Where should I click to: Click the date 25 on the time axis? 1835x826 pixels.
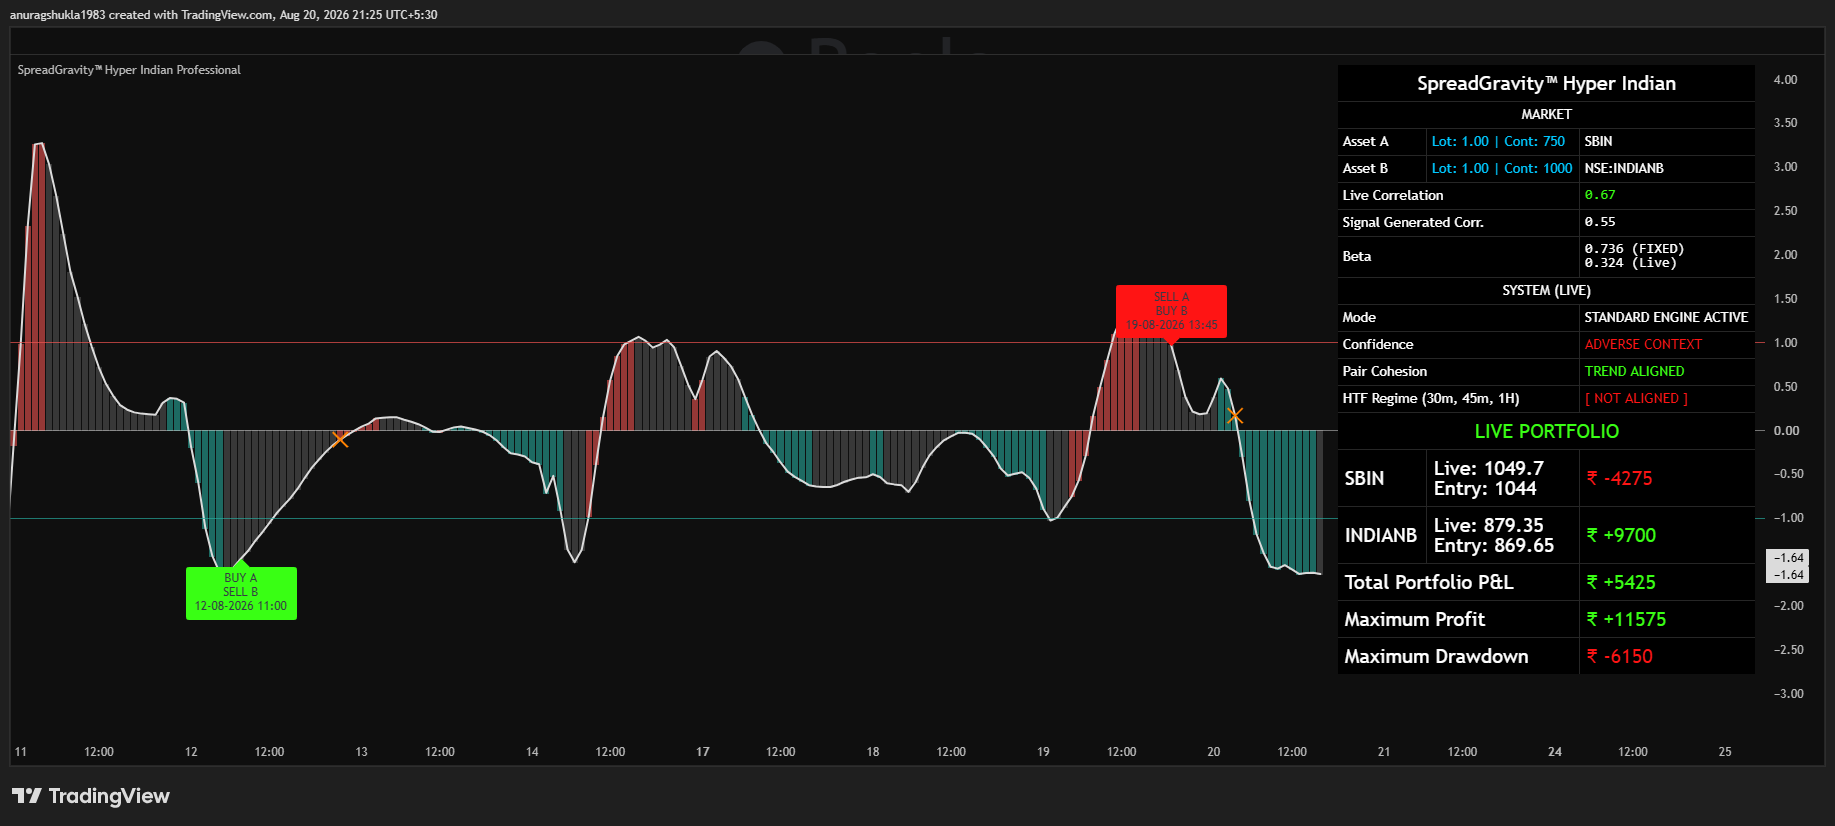[1725, 752]
